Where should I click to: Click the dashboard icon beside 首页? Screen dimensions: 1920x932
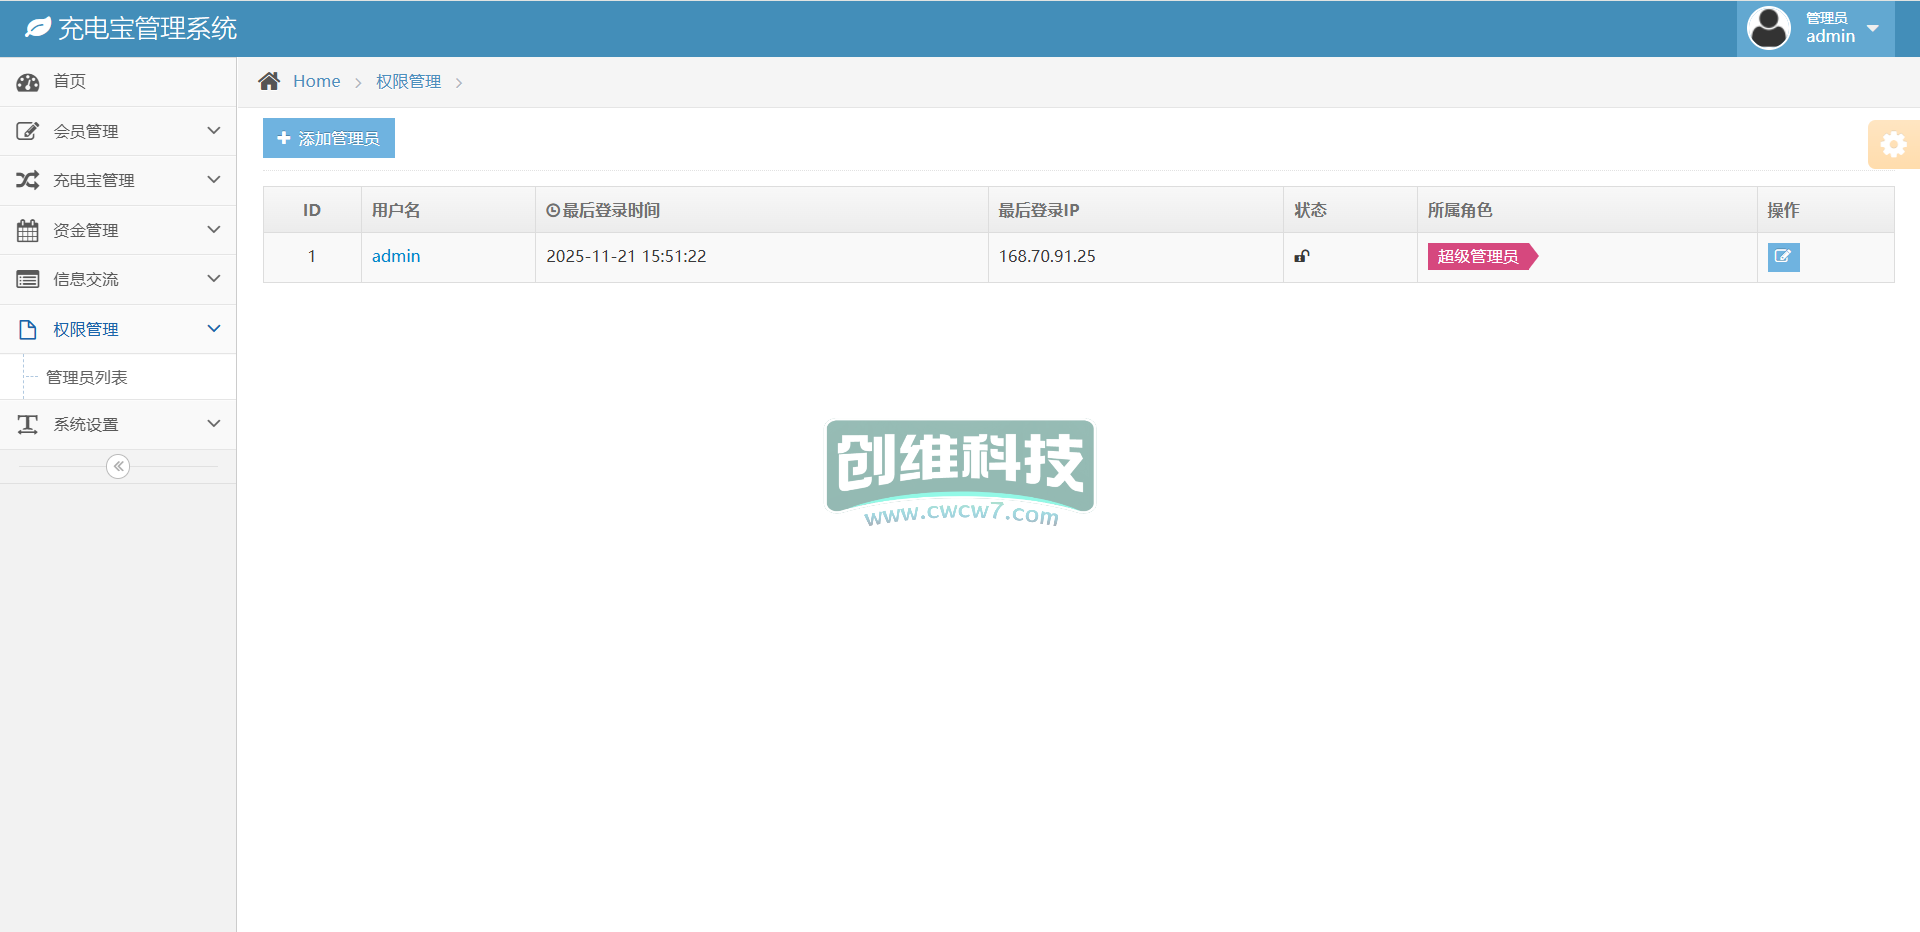tap(28, 82)
